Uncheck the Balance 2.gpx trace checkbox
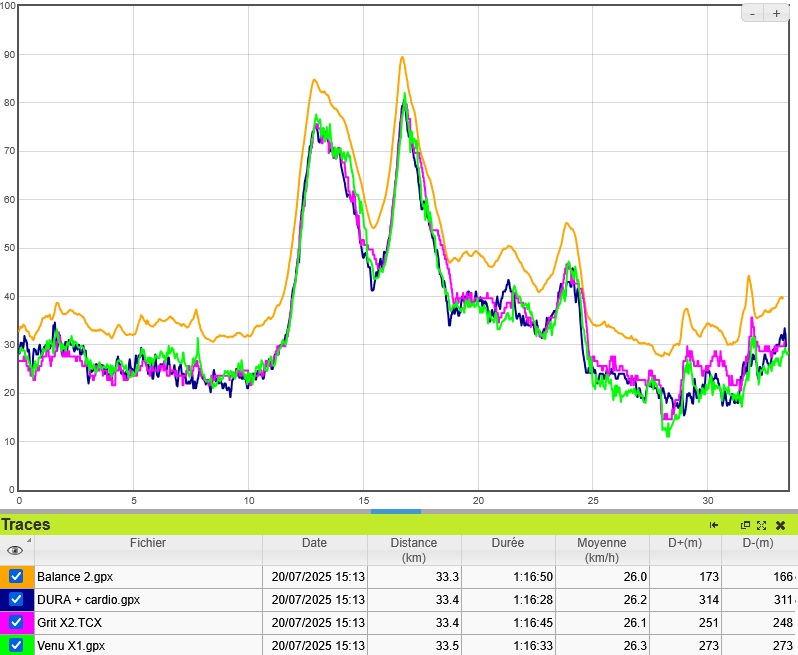798x655 pixels. 16,577
